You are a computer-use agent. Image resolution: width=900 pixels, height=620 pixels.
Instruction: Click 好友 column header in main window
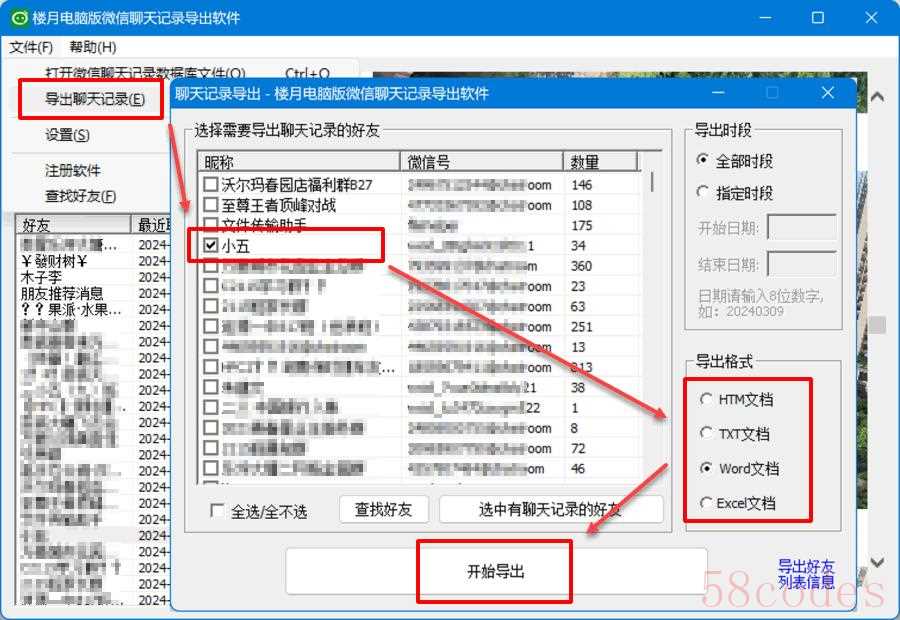[73, 224]
